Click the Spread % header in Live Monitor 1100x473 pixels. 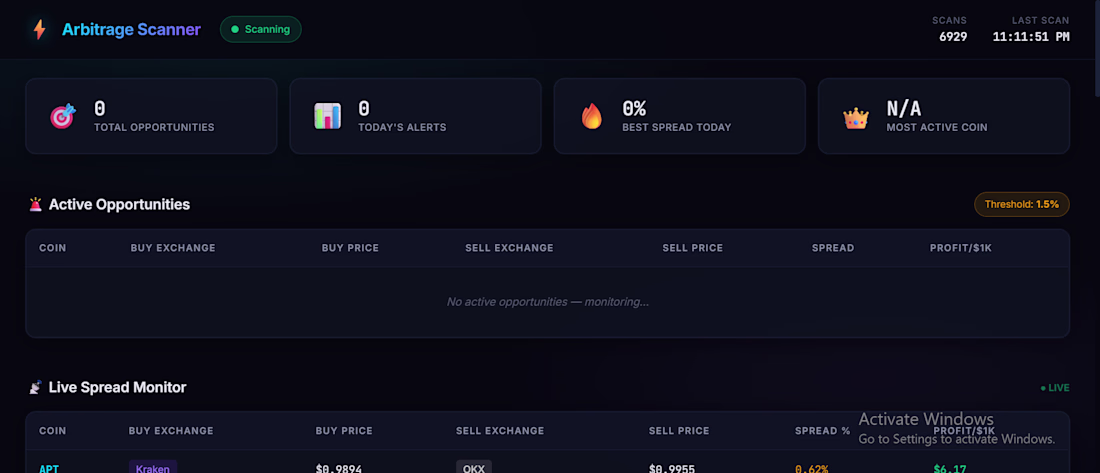(822, 431)
